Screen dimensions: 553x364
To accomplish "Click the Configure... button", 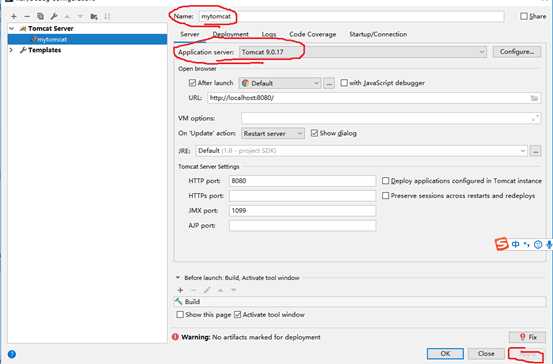I will [x=517, y=52].
